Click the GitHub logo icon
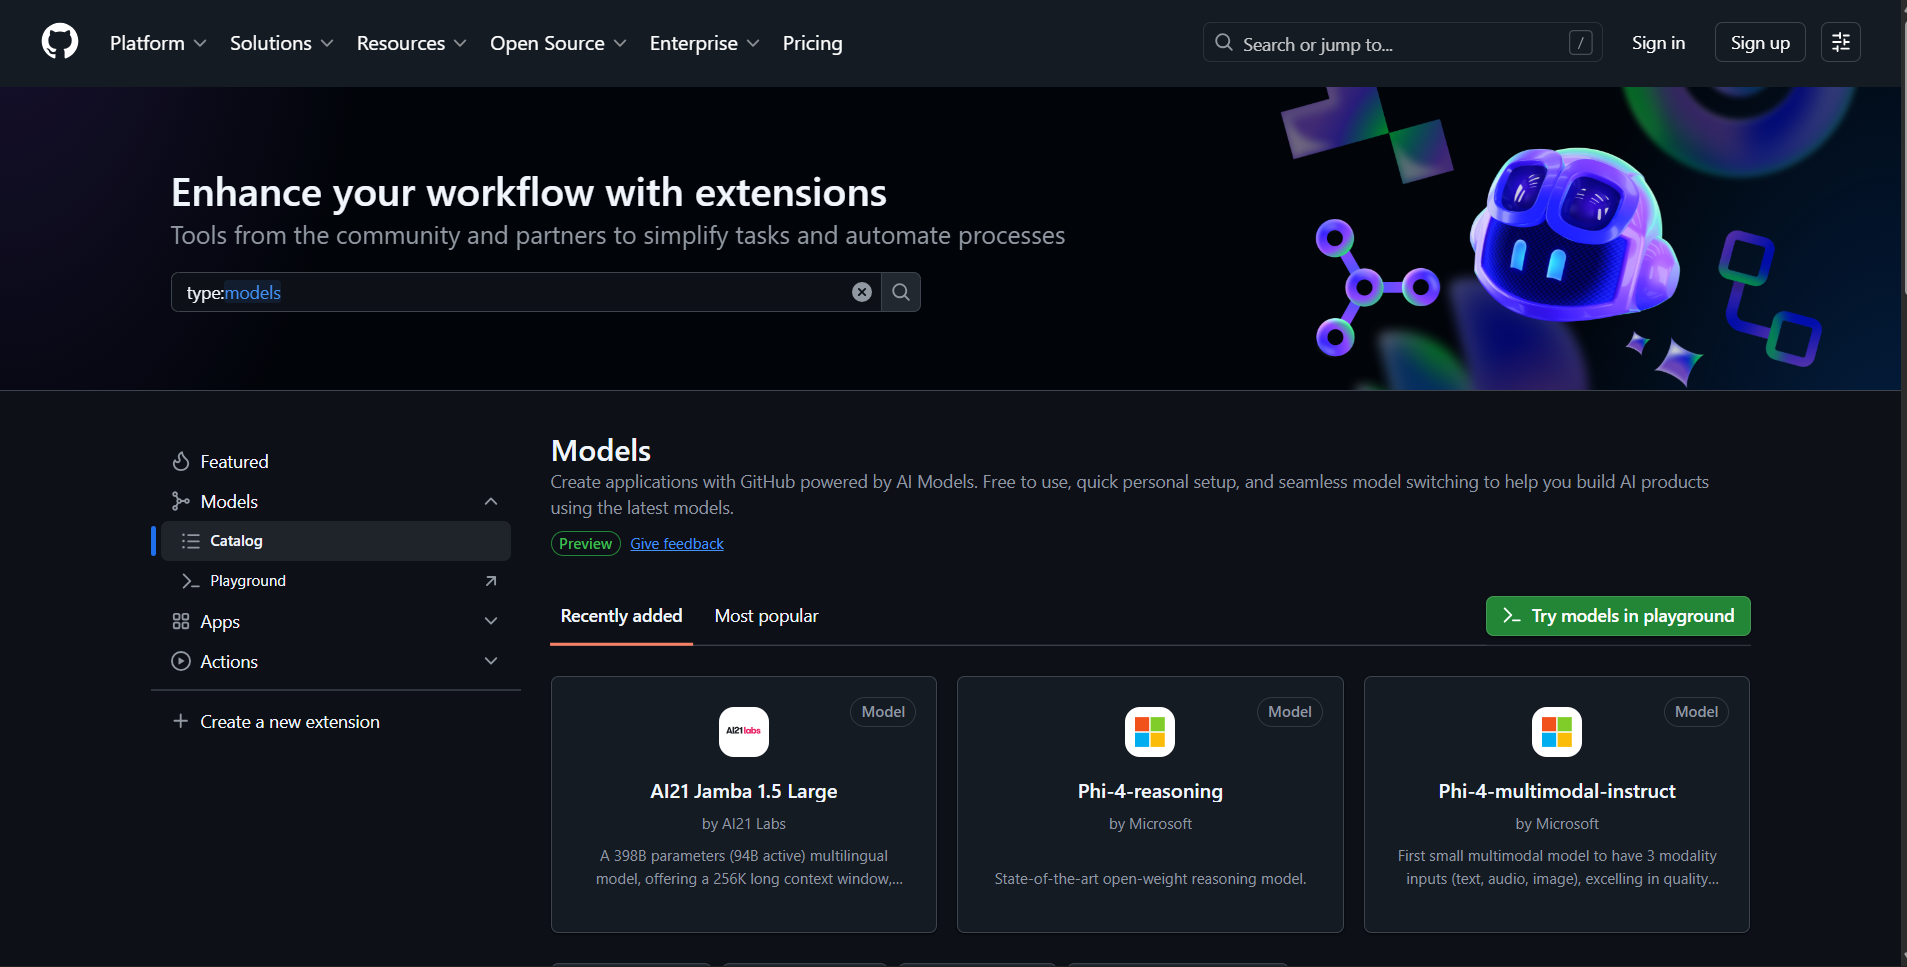This screenshot has height=967, width=1907. pos(59,42)
